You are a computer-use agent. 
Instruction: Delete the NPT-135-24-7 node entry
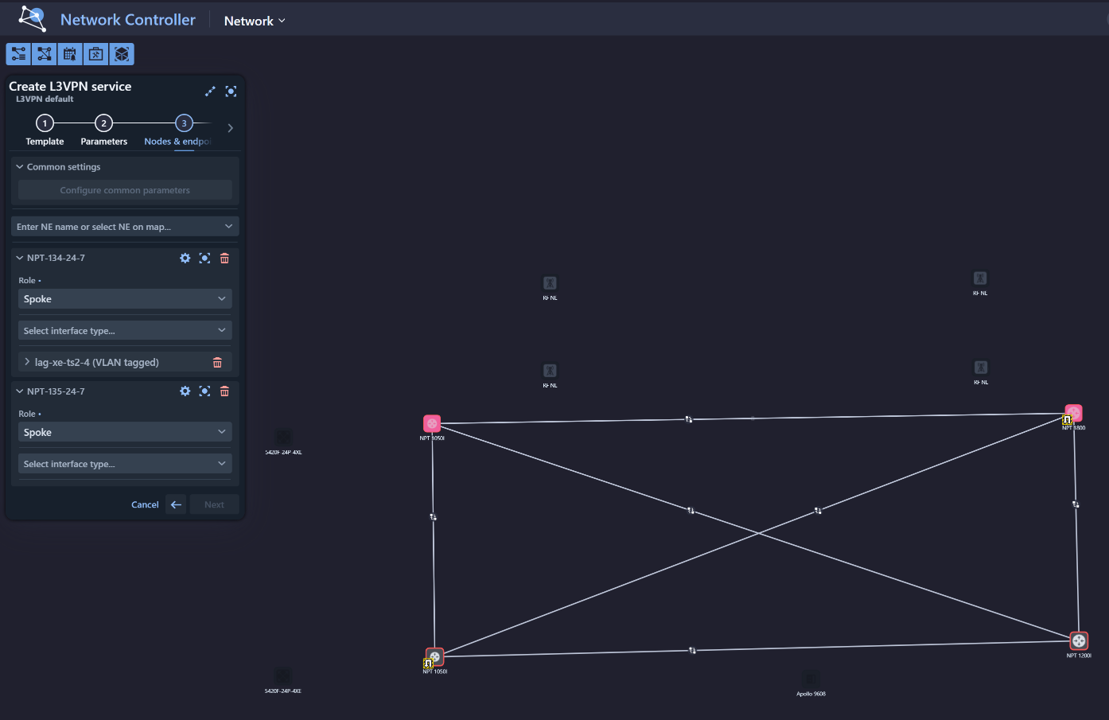tap(224, 391)
